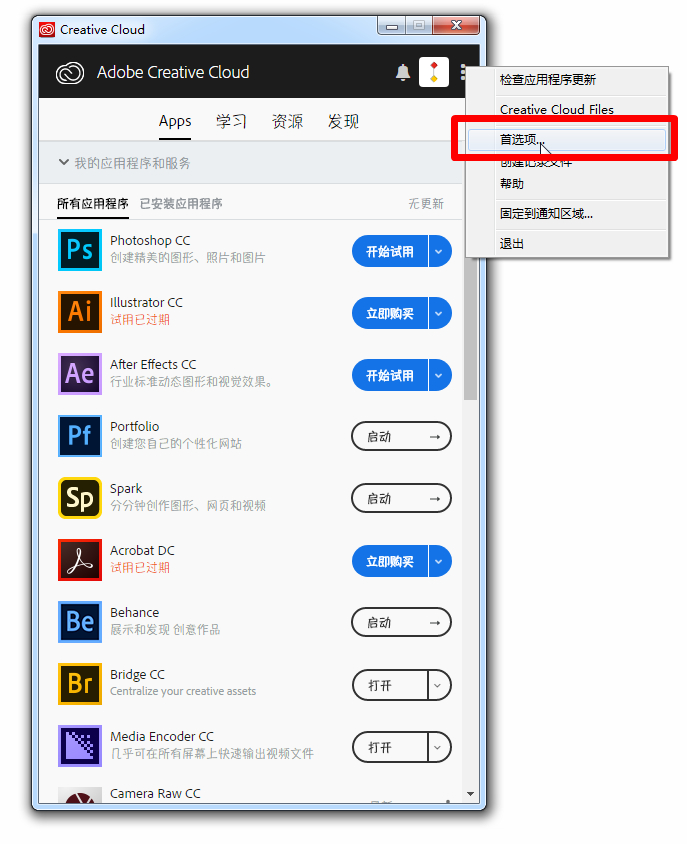Click the Behance Be app icon
687x844 pixels.
(x=80, y=622)
